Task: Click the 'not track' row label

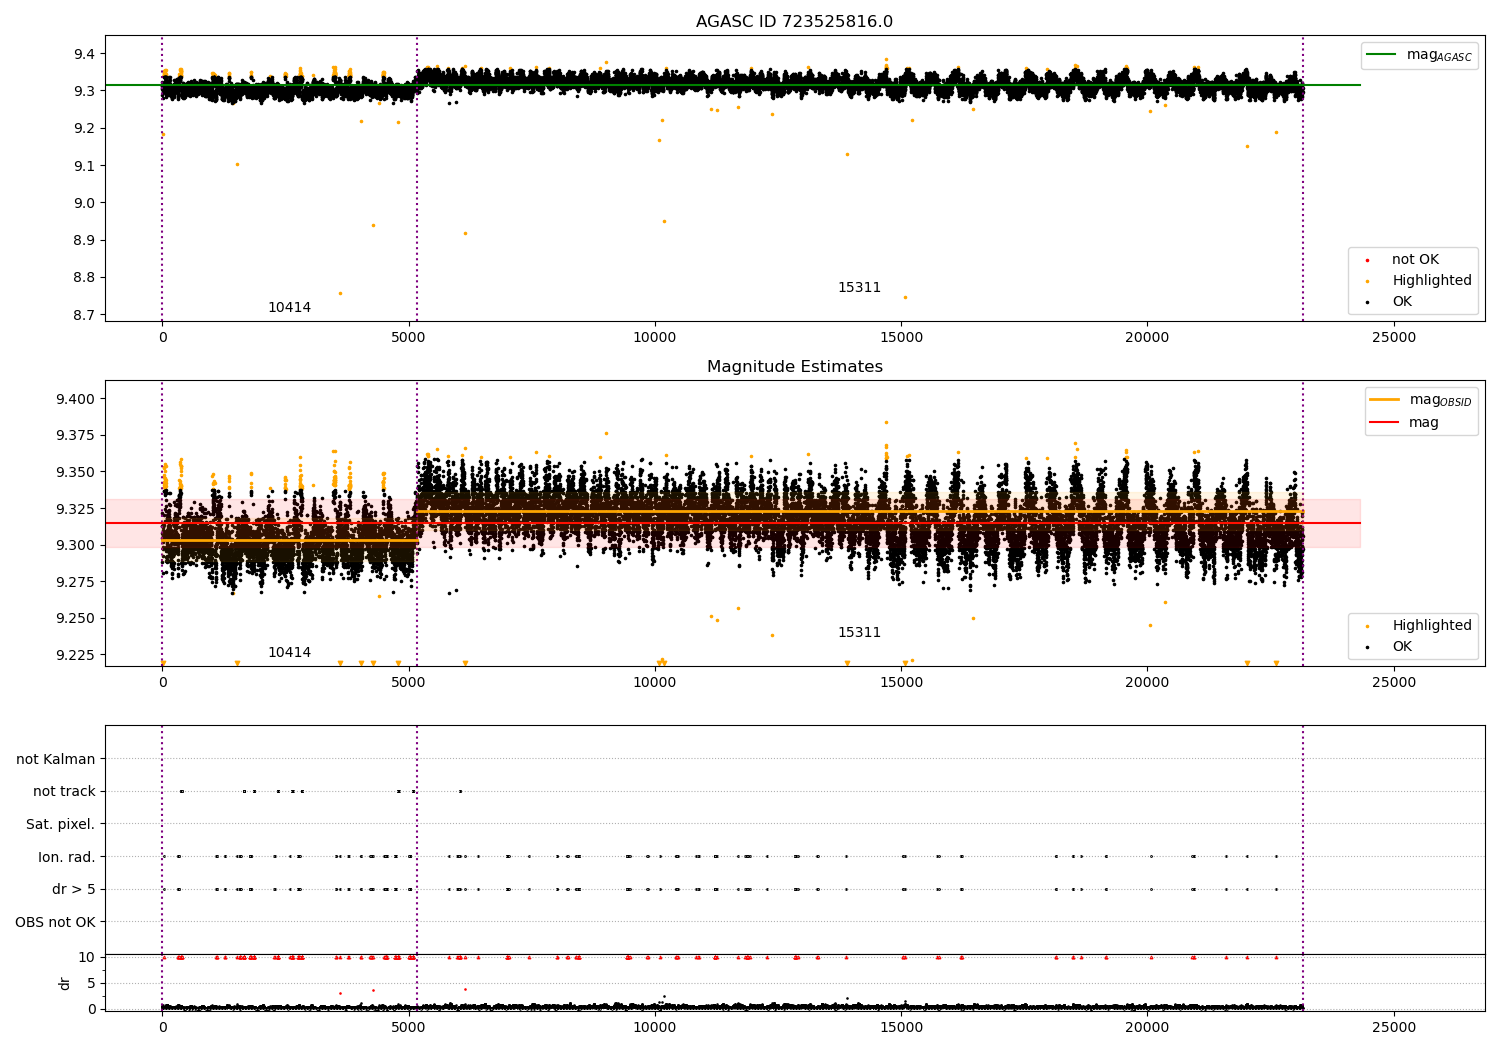Action: click(x=64, y=792)
